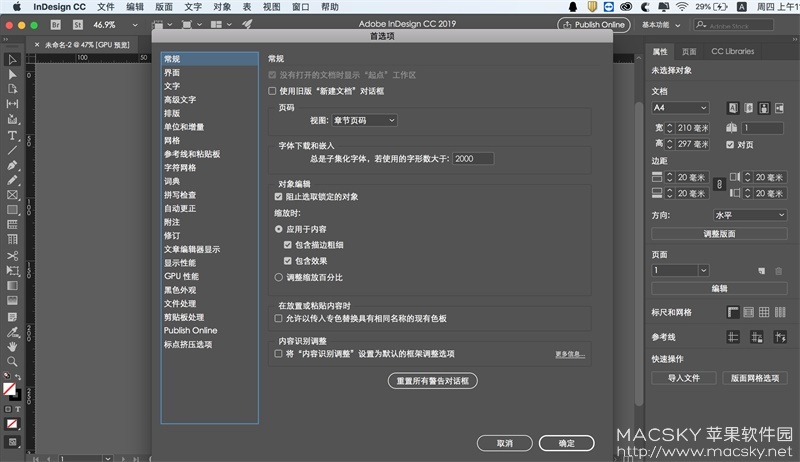Click the 高 height stepper arrows
Image resolution: width=800 pixels, height=462 pixels.
pos(670,144)
